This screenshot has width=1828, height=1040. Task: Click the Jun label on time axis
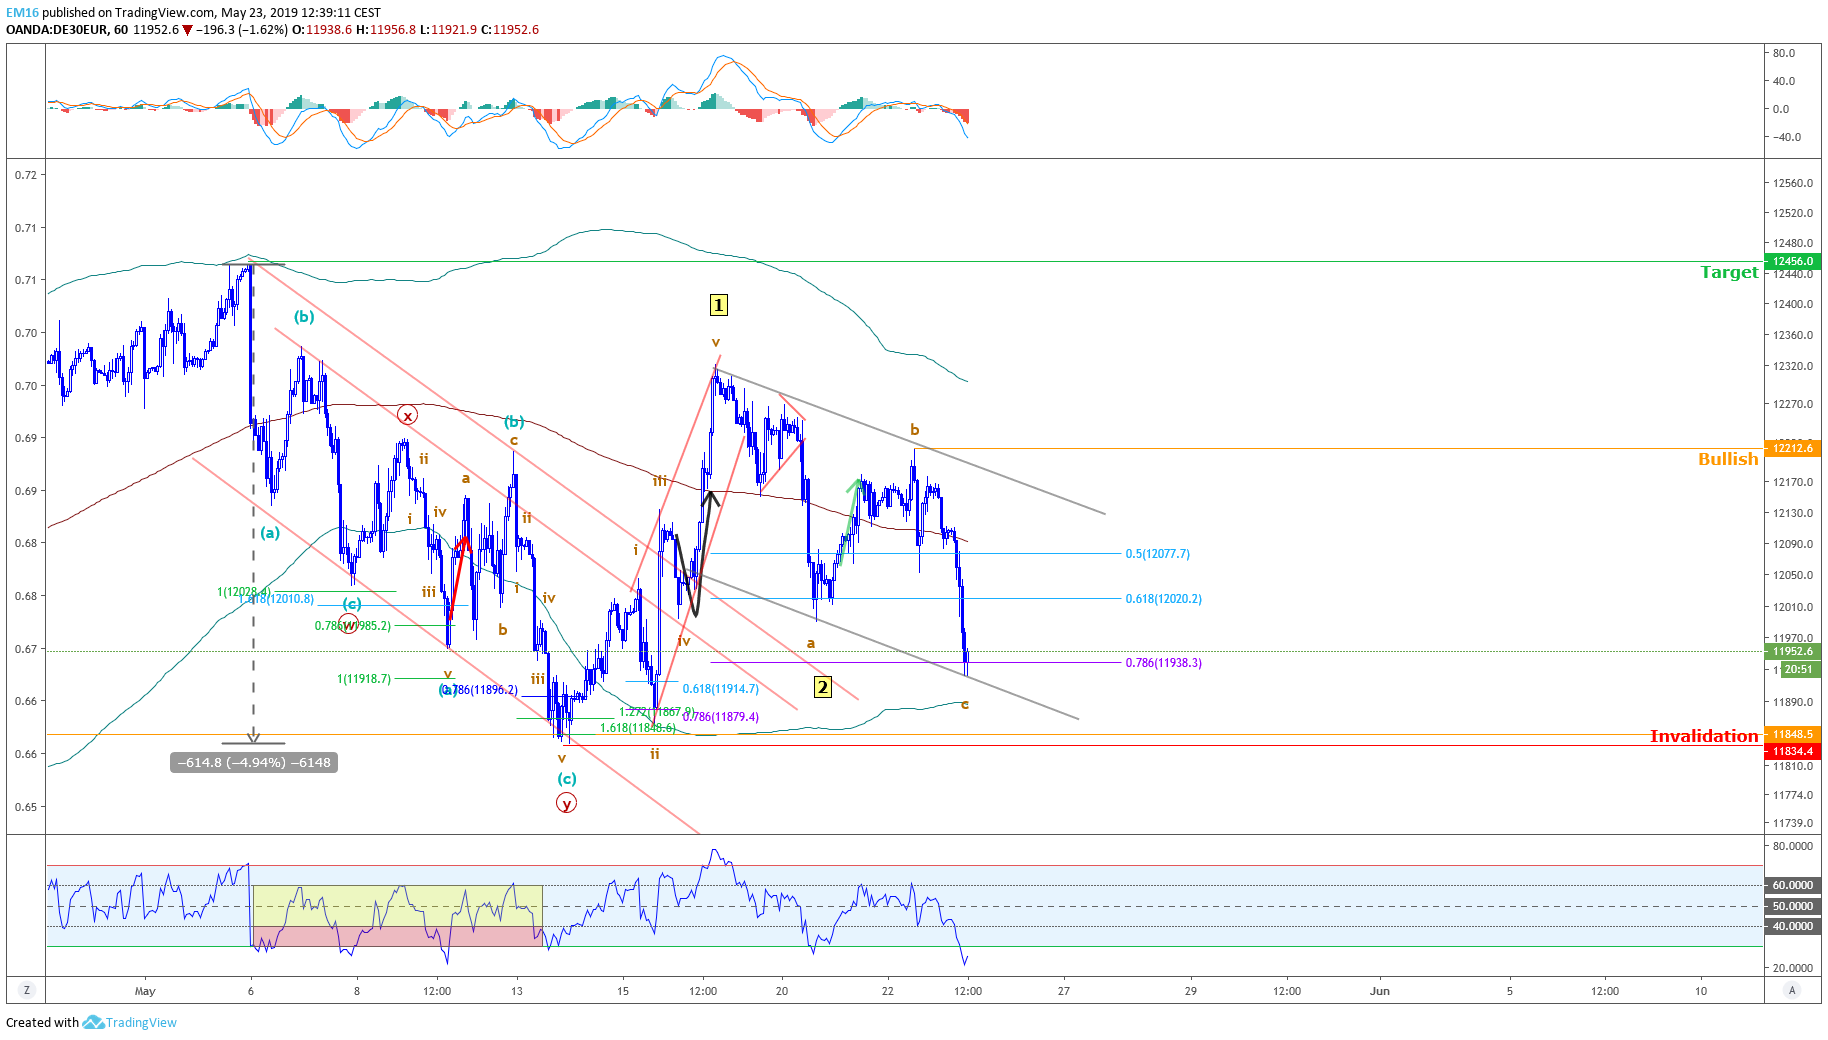tap(1380, 991)
